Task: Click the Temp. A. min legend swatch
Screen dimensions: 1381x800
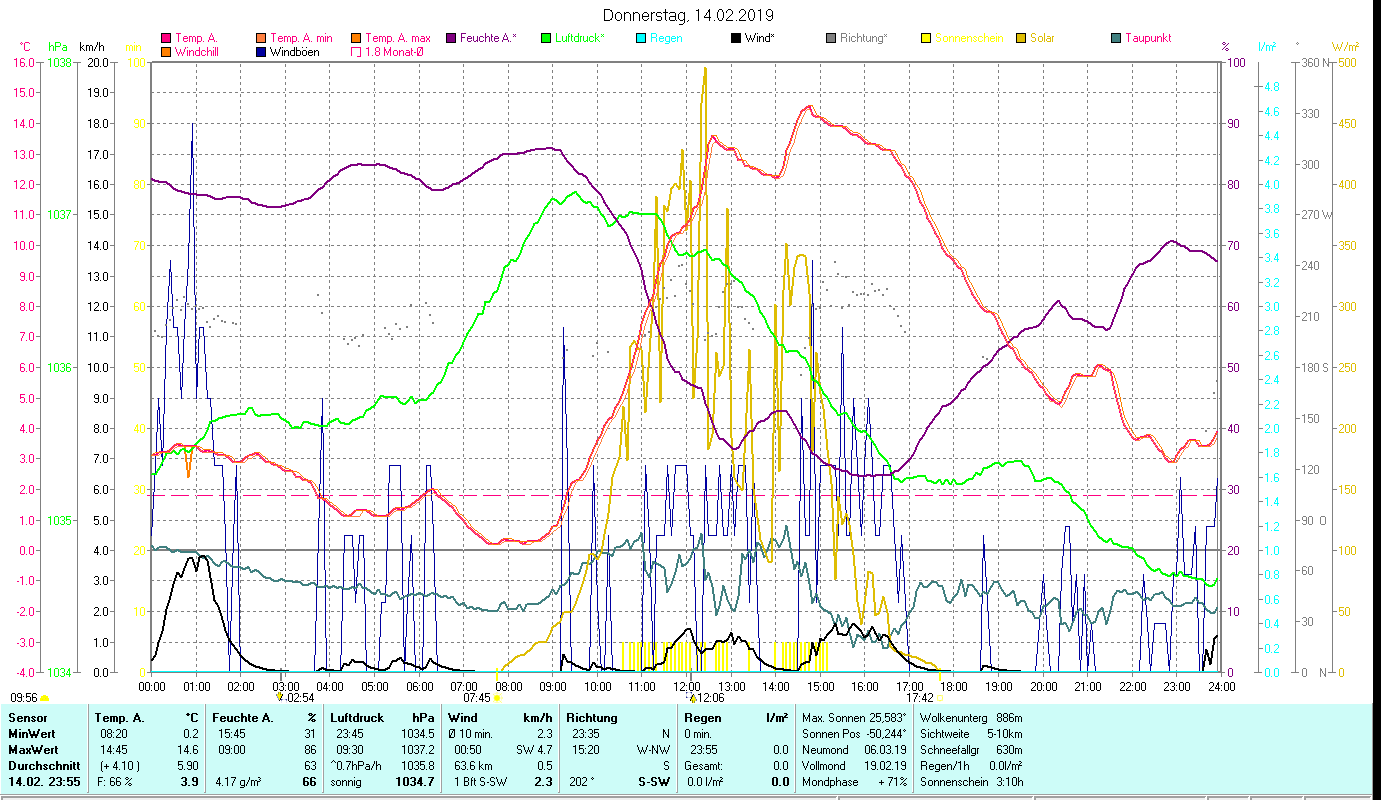Action: (x=261, y=38)
